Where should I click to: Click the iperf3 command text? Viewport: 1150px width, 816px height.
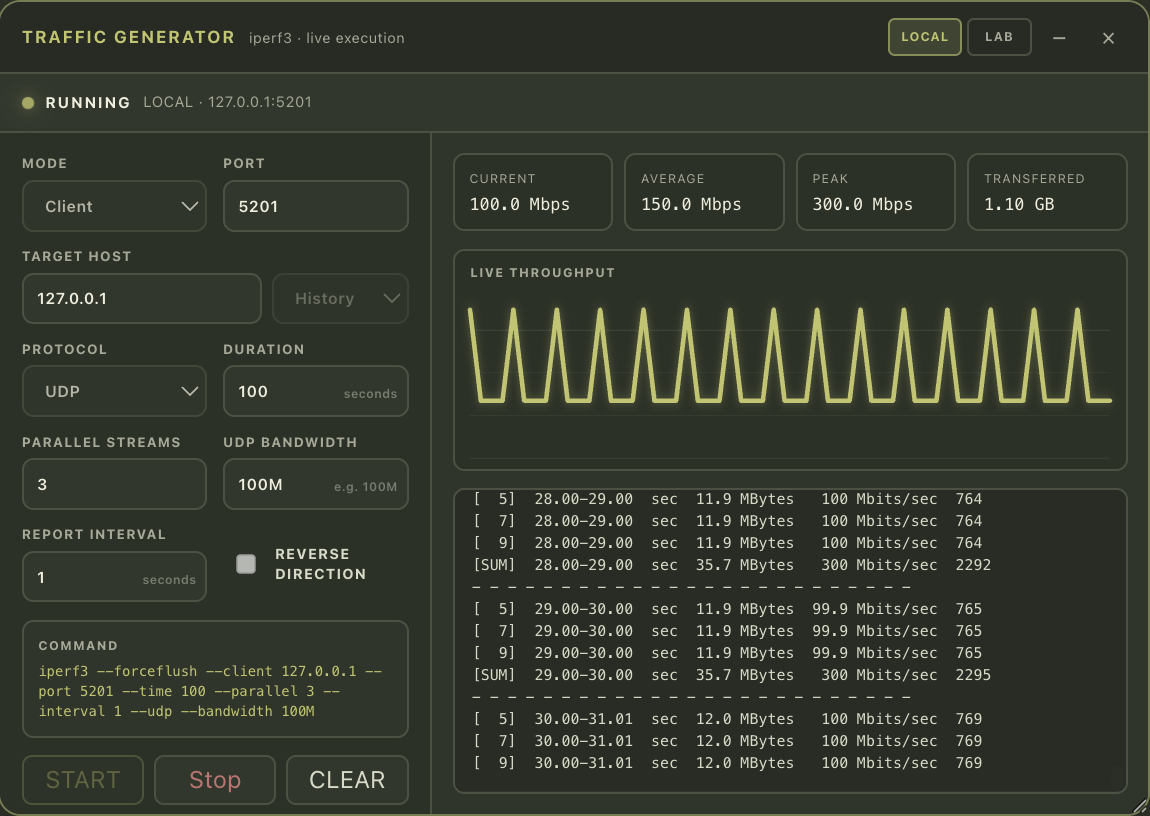210,691
